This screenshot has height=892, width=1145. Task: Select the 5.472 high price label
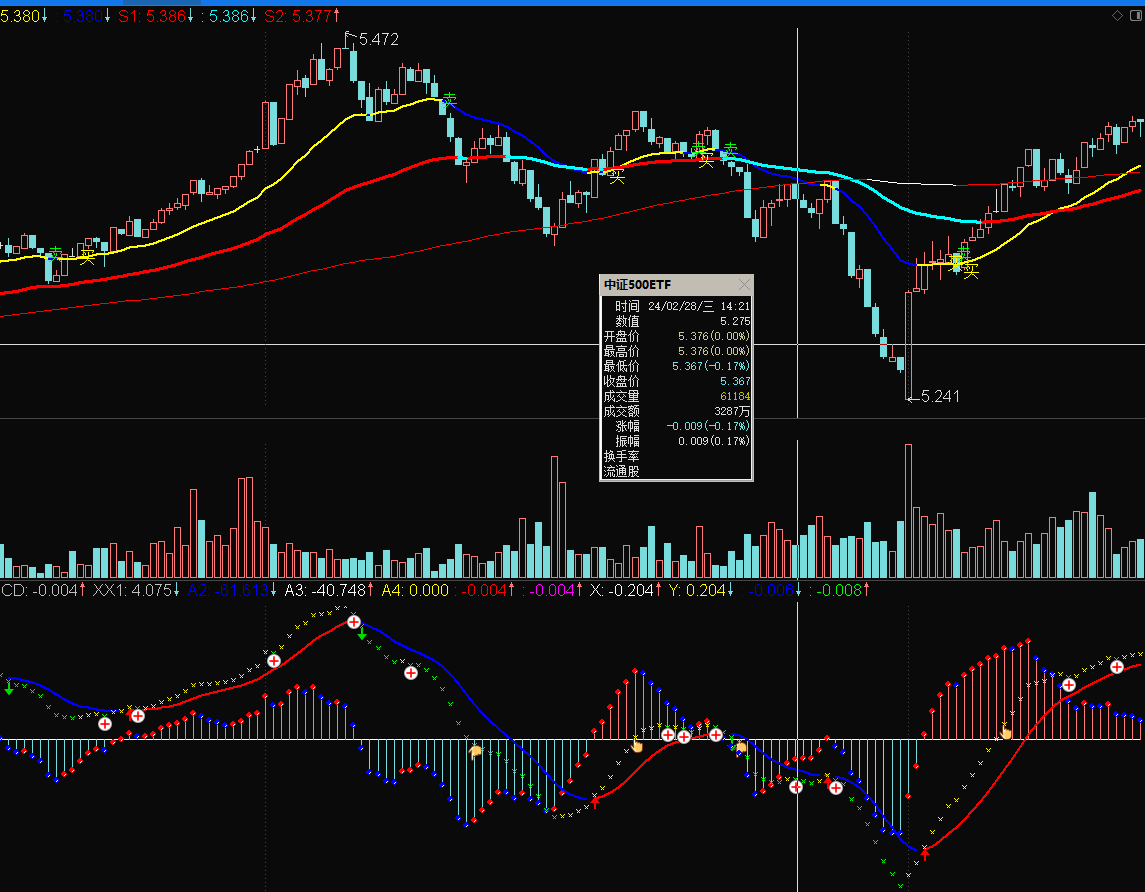pos(378,39)
